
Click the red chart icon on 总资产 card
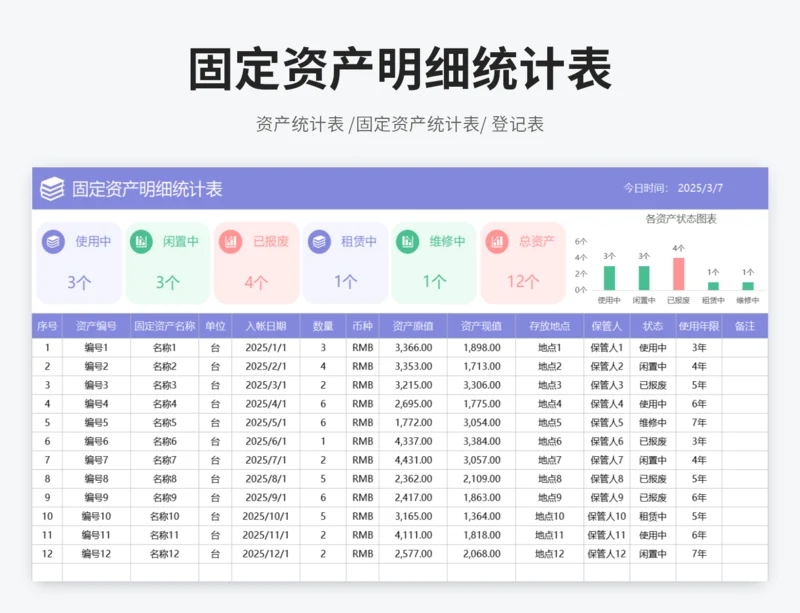(497, 241)
